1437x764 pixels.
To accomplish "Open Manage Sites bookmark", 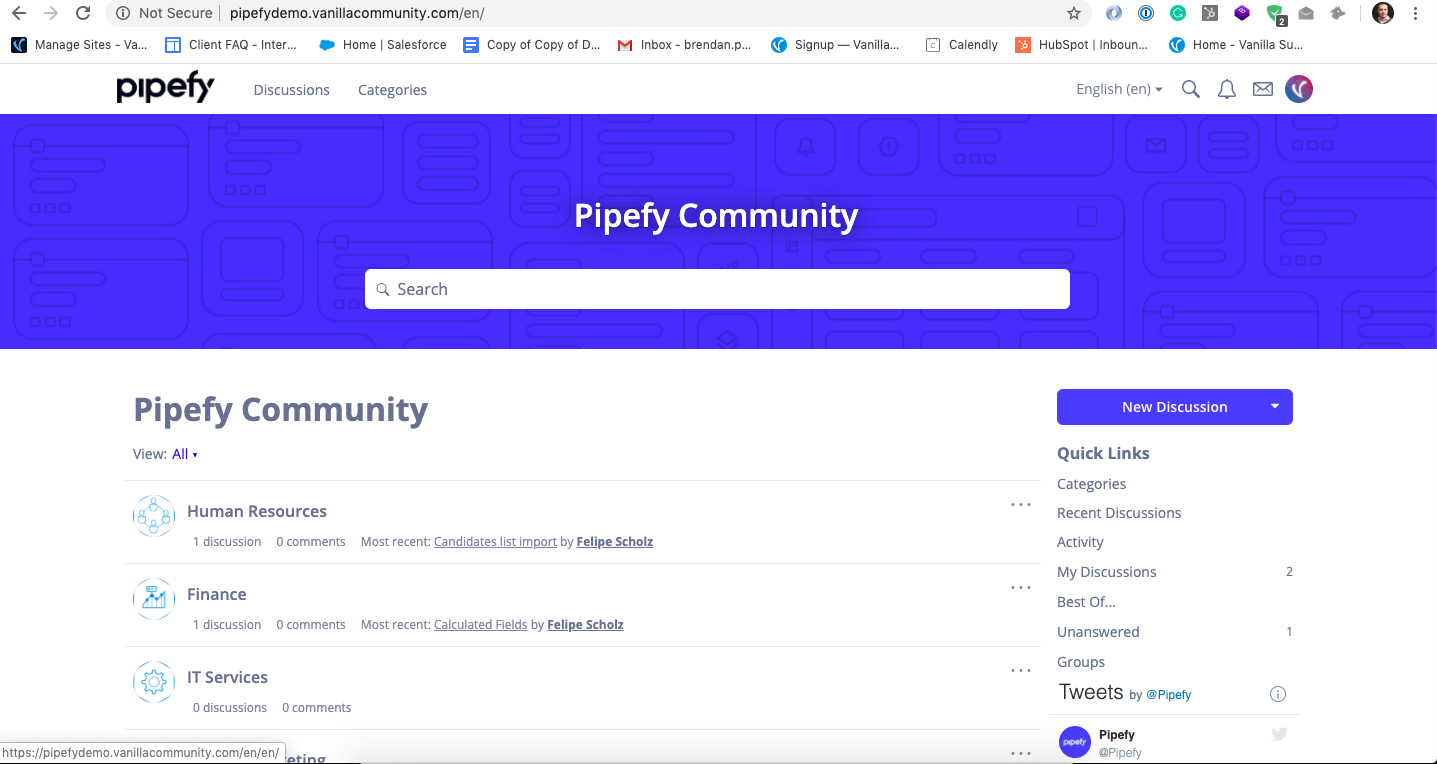I will (79, 45).
